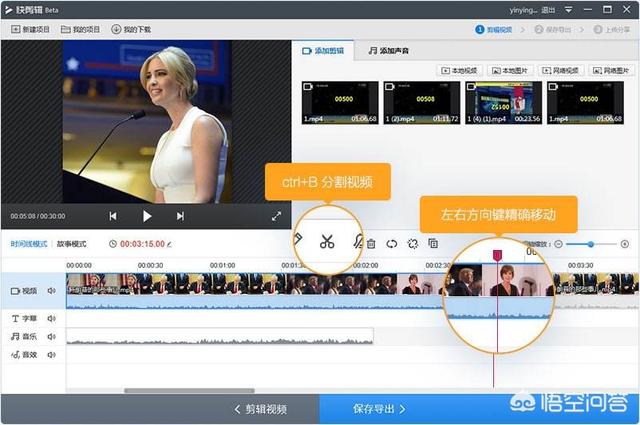Image resolution: width=640 pixels, height=425 pixels.
Task: Click the trash delete icon in timeline toolbar
Action: tap(371, 243)
